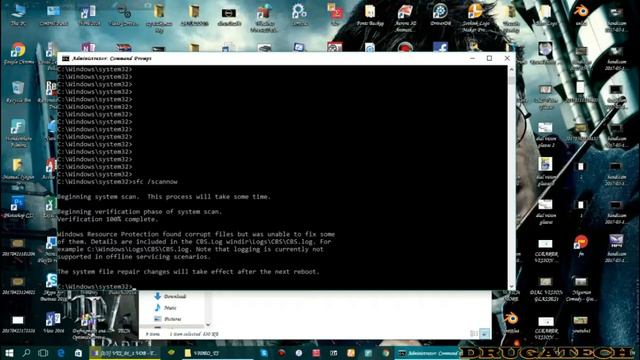The height and width of the screenshot is (360, 640).
Task: Minimize the Command Prompt window
Action: point(472,58)
